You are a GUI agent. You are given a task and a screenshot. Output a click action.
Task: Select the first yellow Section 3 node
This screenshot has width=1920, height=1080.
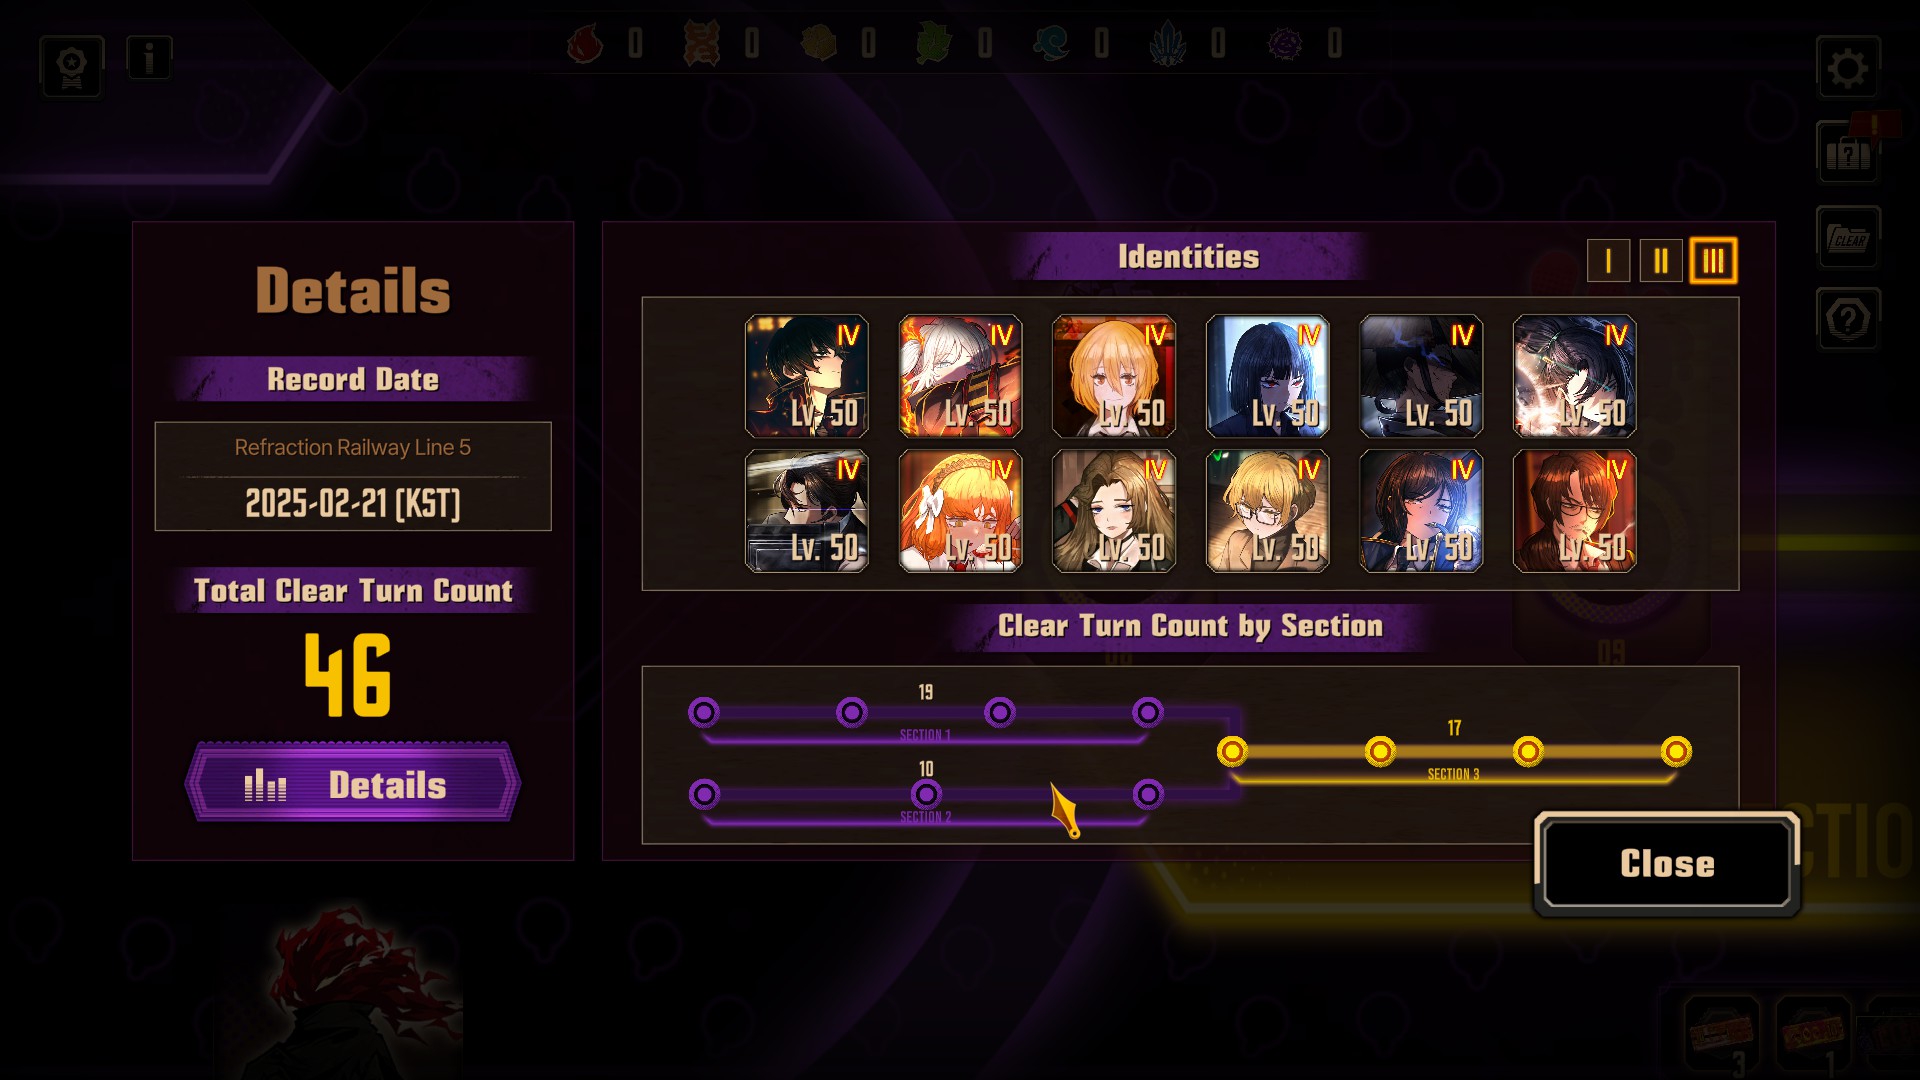(x=1232, y=751)
